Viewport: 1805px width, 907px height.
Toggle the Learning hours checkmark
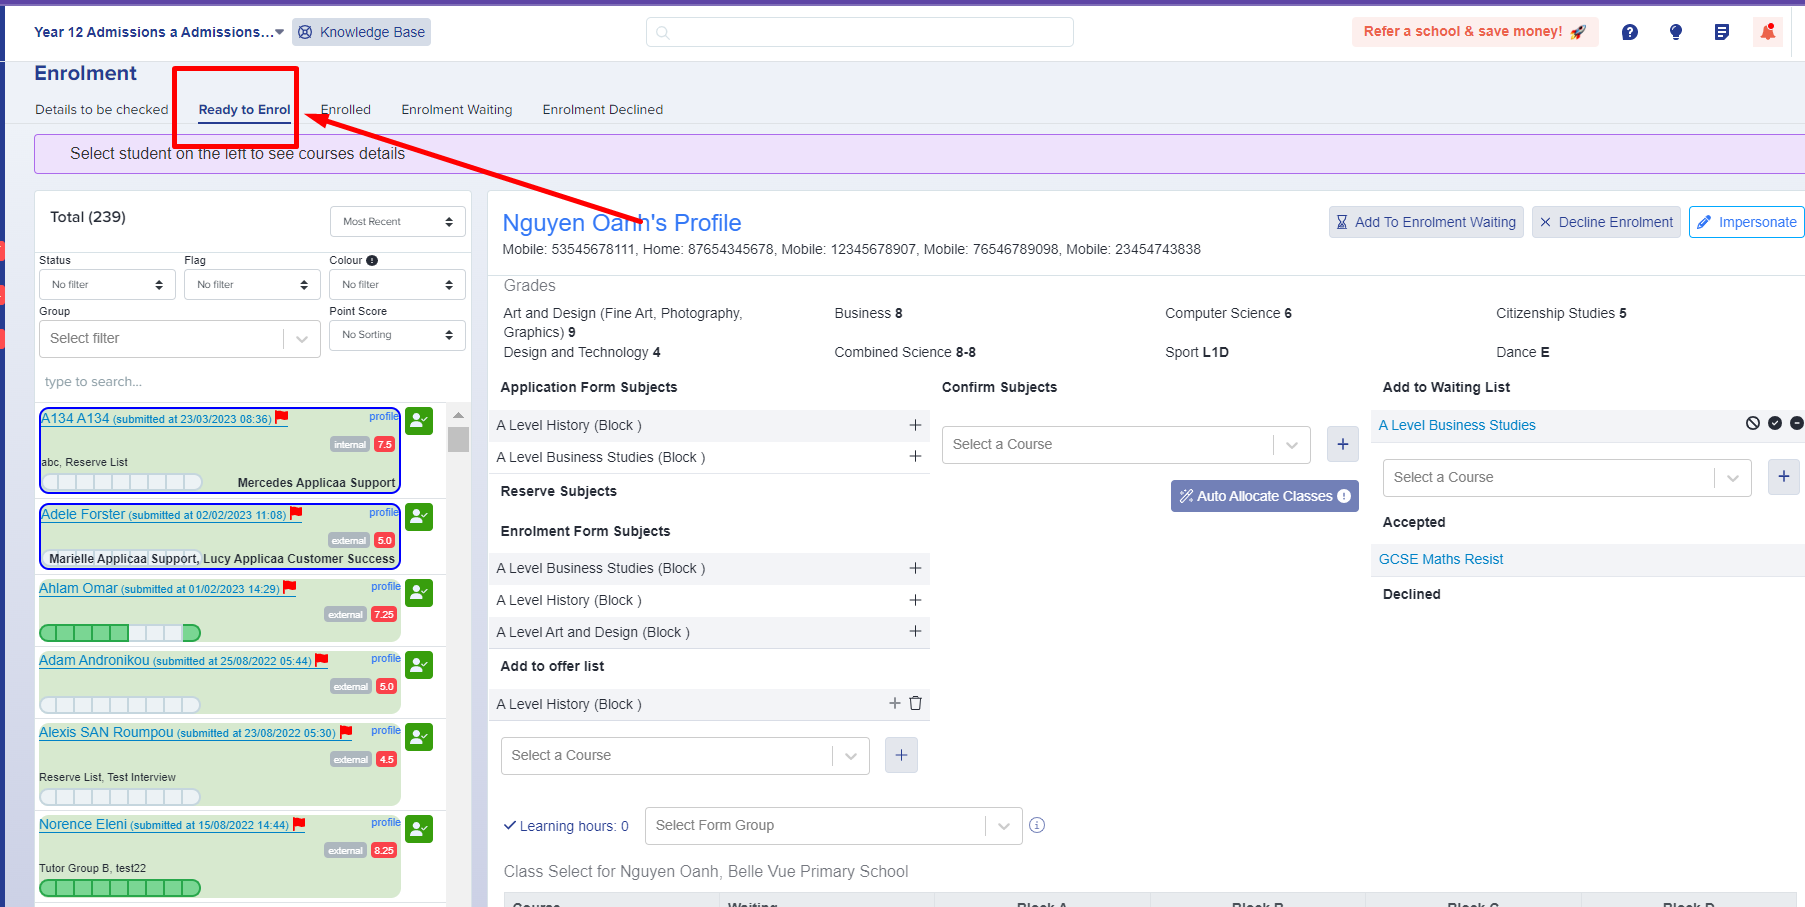[x=510, y=825]
